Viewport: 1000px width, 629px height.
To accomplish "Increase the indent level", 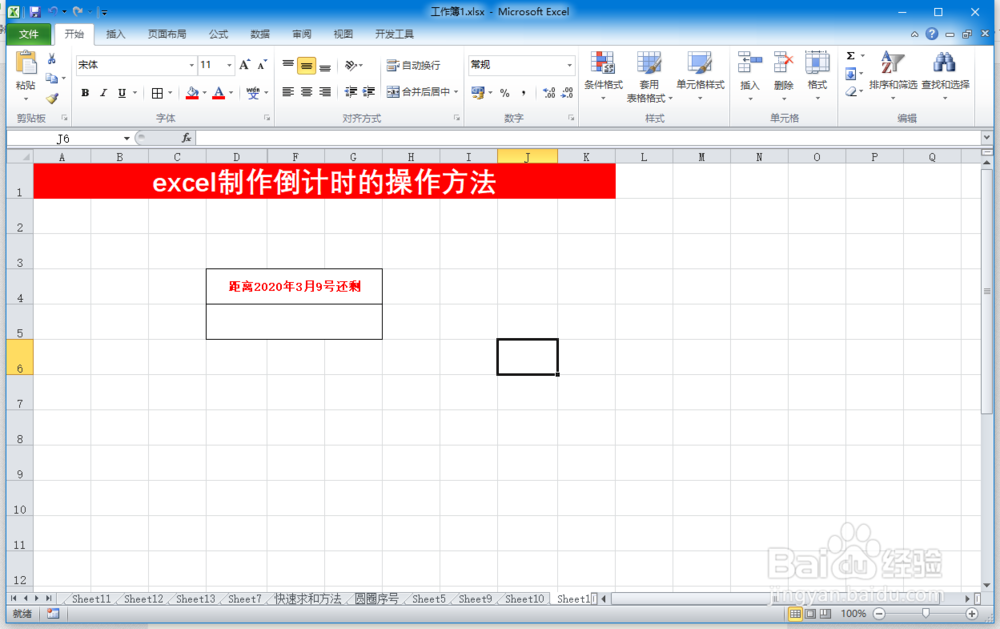I will [x=369, y=92].
